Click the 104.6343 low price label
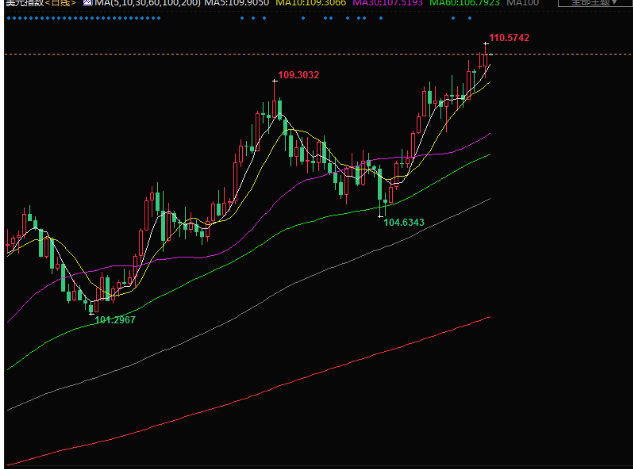633x469 pixels. click(x=404, y=222)
